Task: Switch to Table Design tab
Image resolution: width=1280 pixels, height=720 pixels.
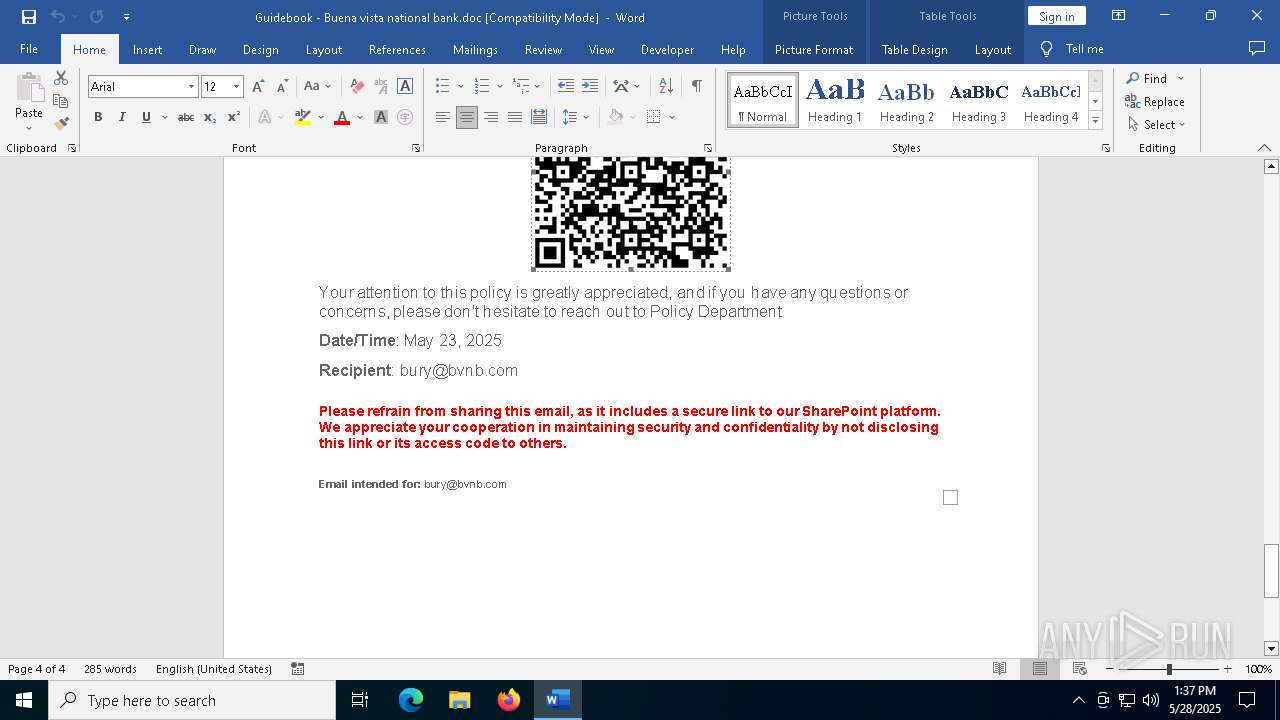Action: pyautogui.click(x=914, y=49)
